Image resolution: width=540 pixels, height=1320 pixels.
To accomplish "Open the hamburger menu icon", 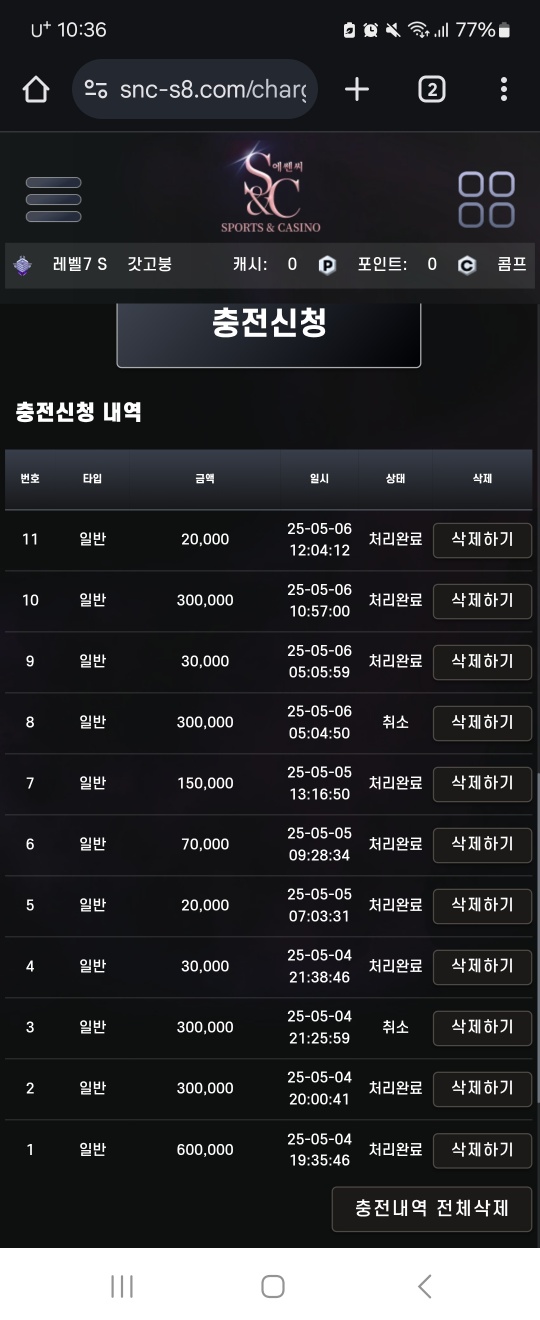I will click(53, 200).
